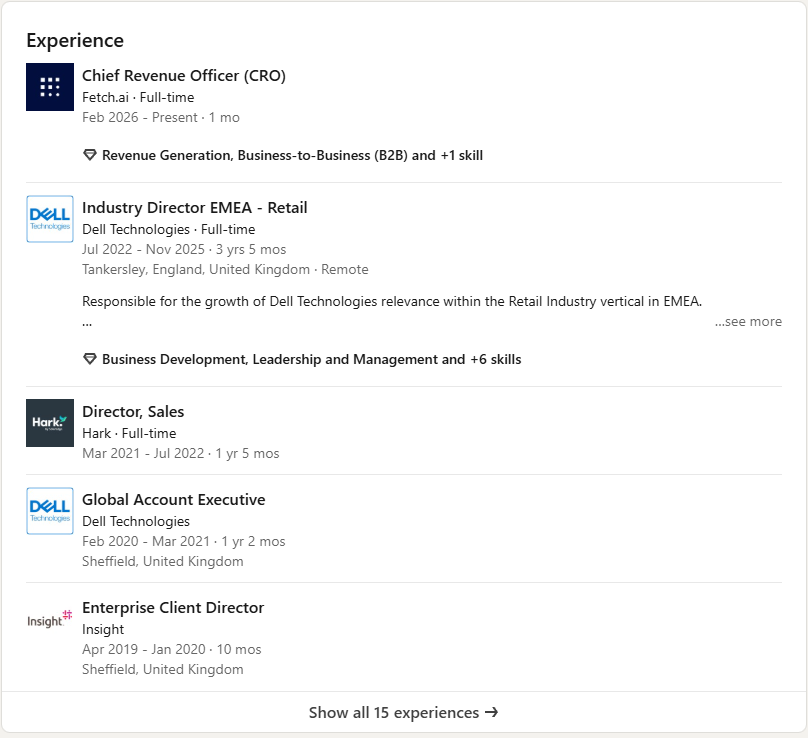Open Dell logo beside Global Account Executive
Viewport: 808px width, 738px height.
(x=50, y=511)
